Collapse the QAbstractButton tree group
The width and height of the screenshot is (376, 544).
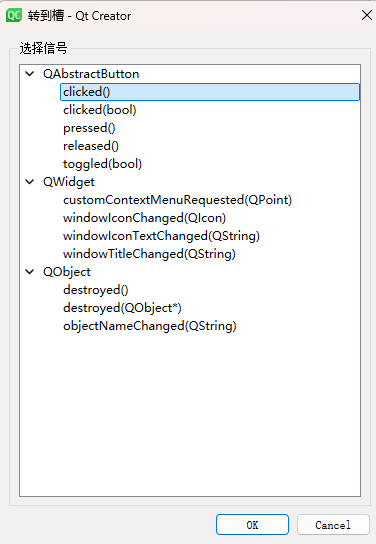tap(30, 74)
